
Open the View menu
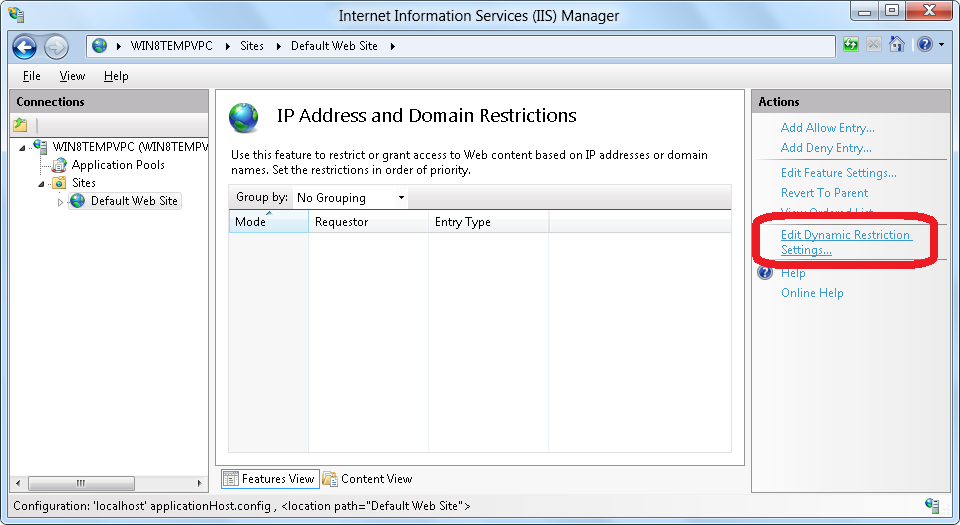click(72, 76)
